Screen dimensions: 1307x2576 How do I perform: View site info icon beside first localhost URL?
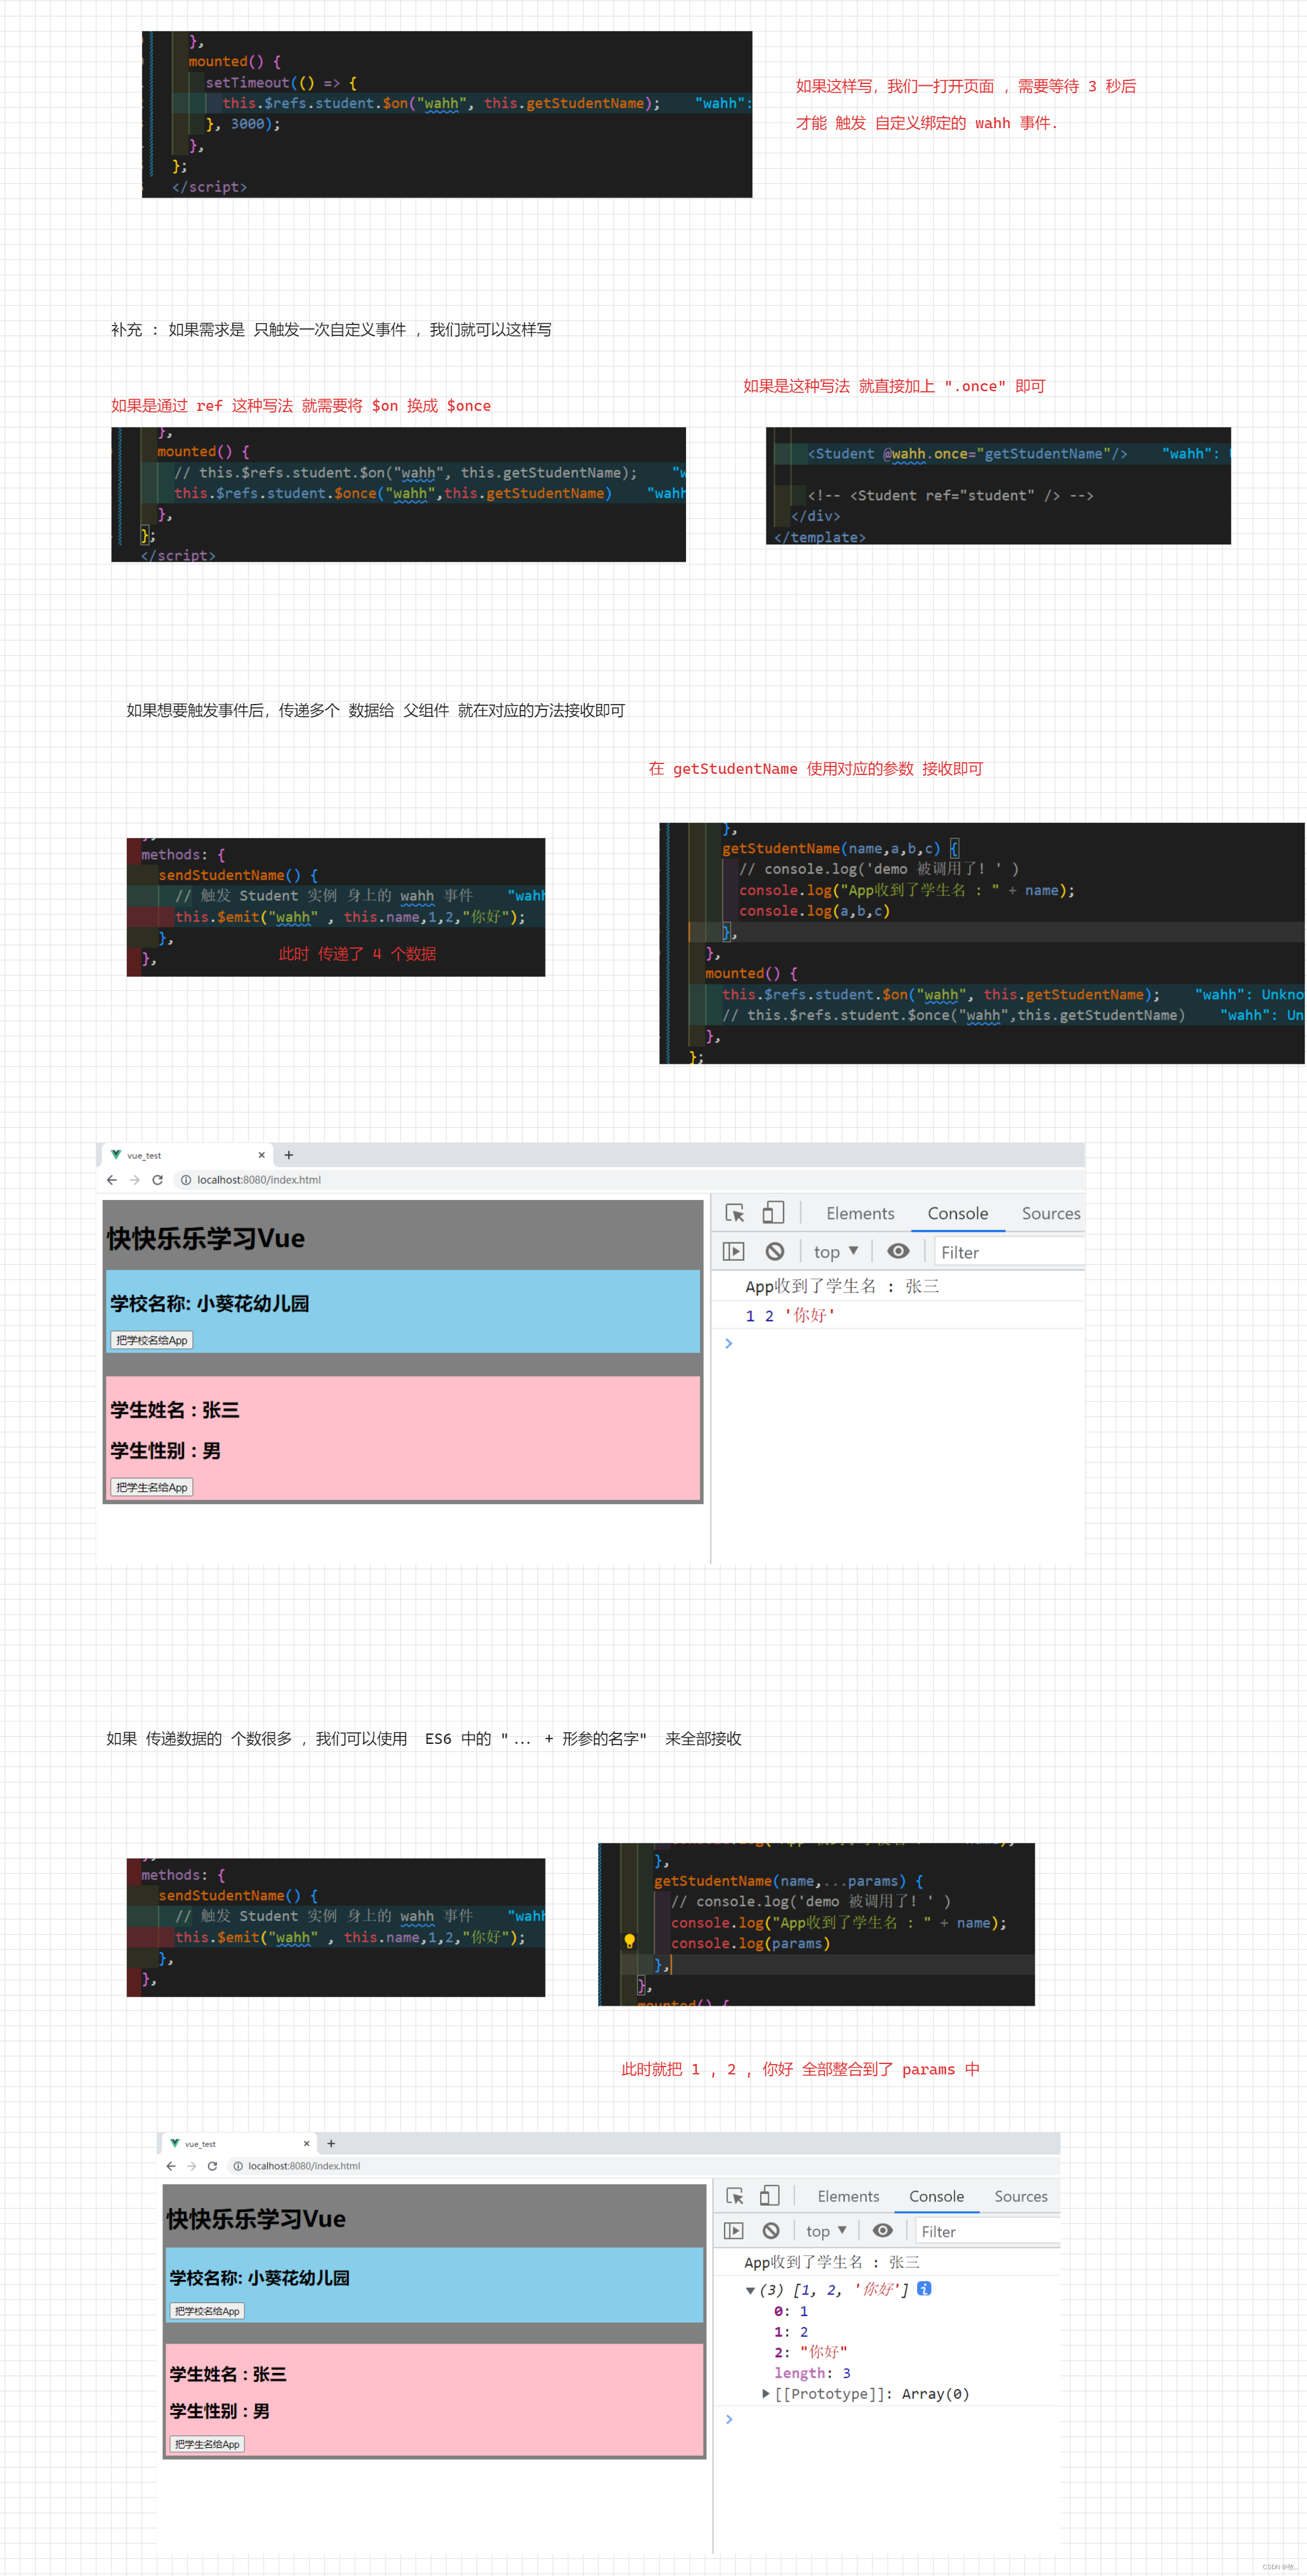coord(185,1180)
